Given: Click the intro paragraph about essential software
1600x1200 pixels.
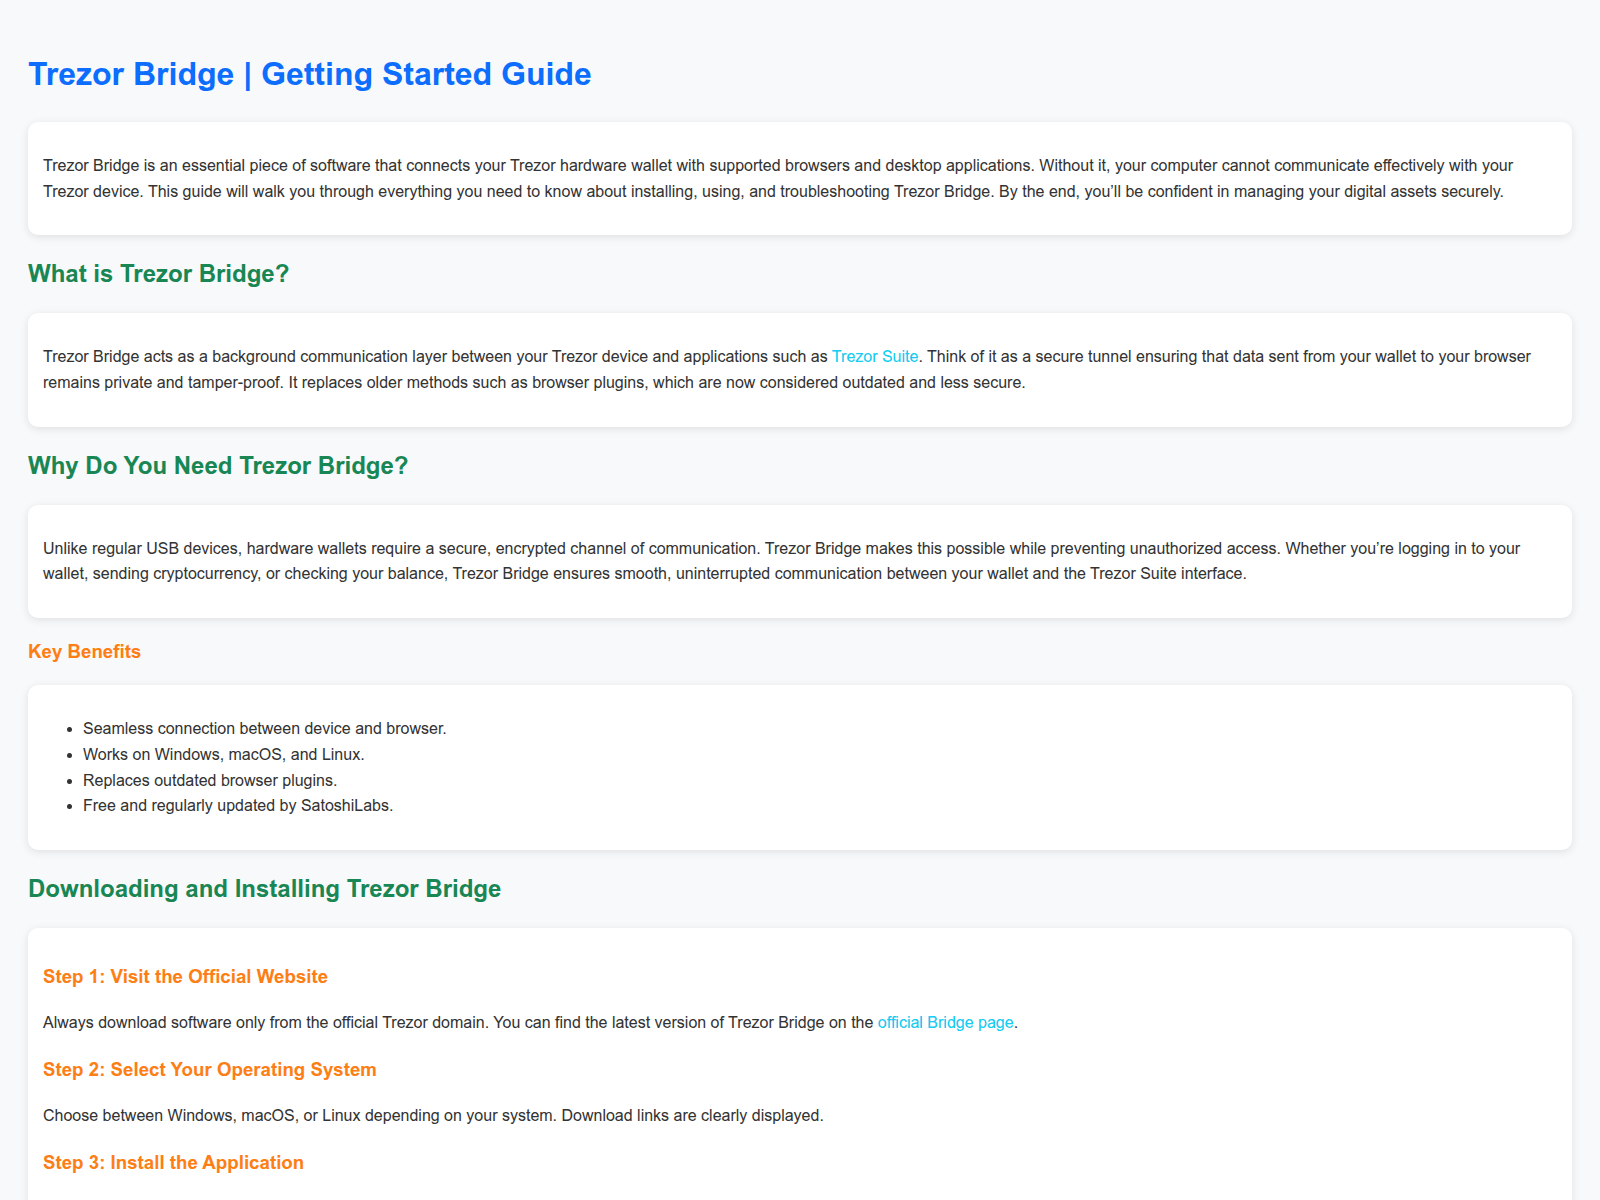Looking at the screenshot, I should tap(777, 179).
